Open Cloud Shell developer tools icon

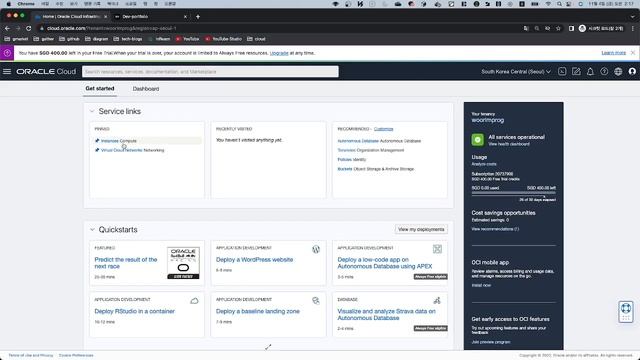click(562, 71)
